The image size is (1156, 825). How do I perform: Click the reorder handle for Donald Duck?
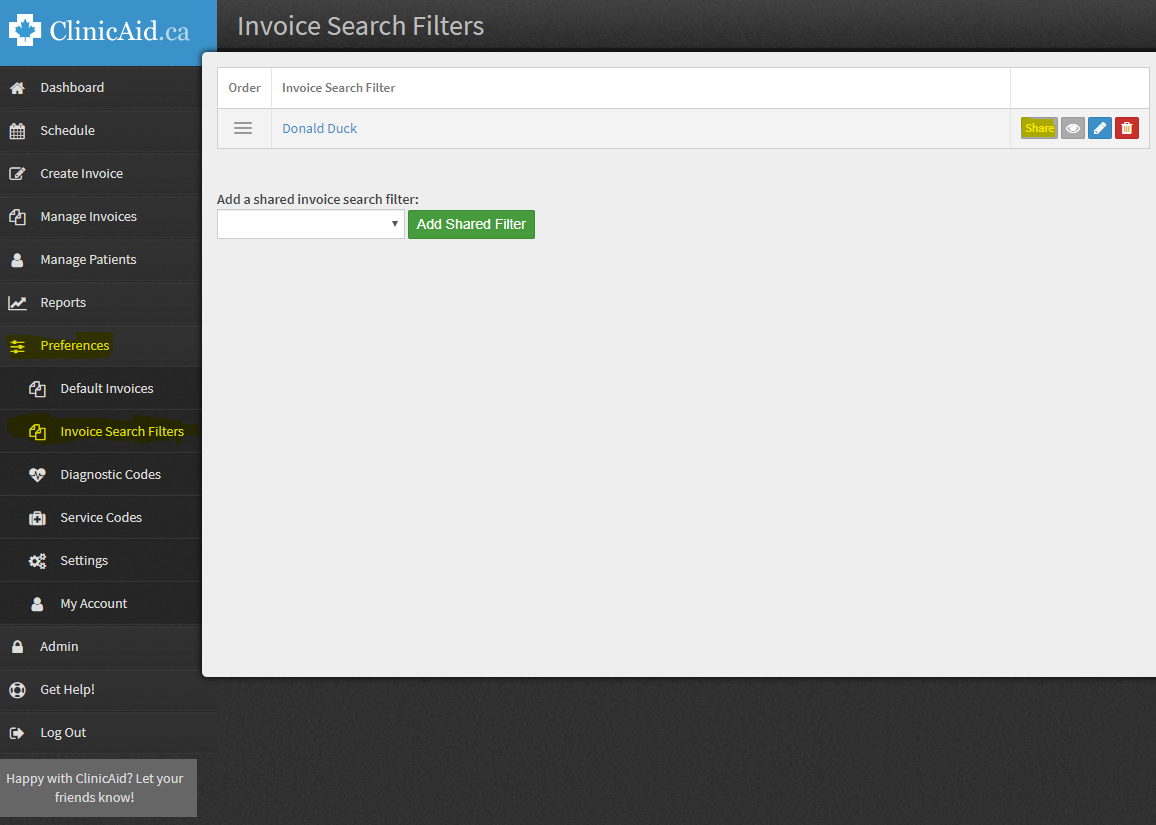pos(243,128)
